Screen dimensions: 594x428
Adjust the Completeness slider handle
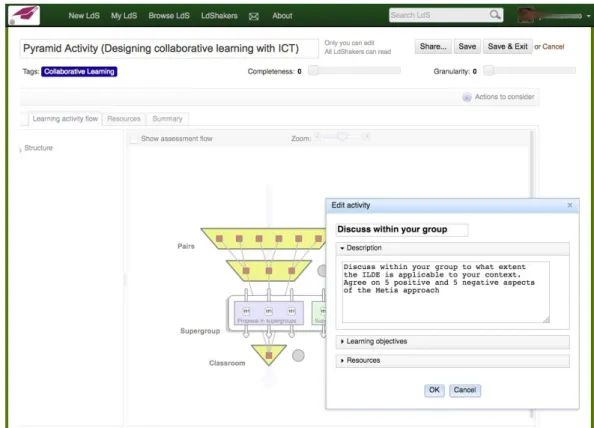coord(313,70)
